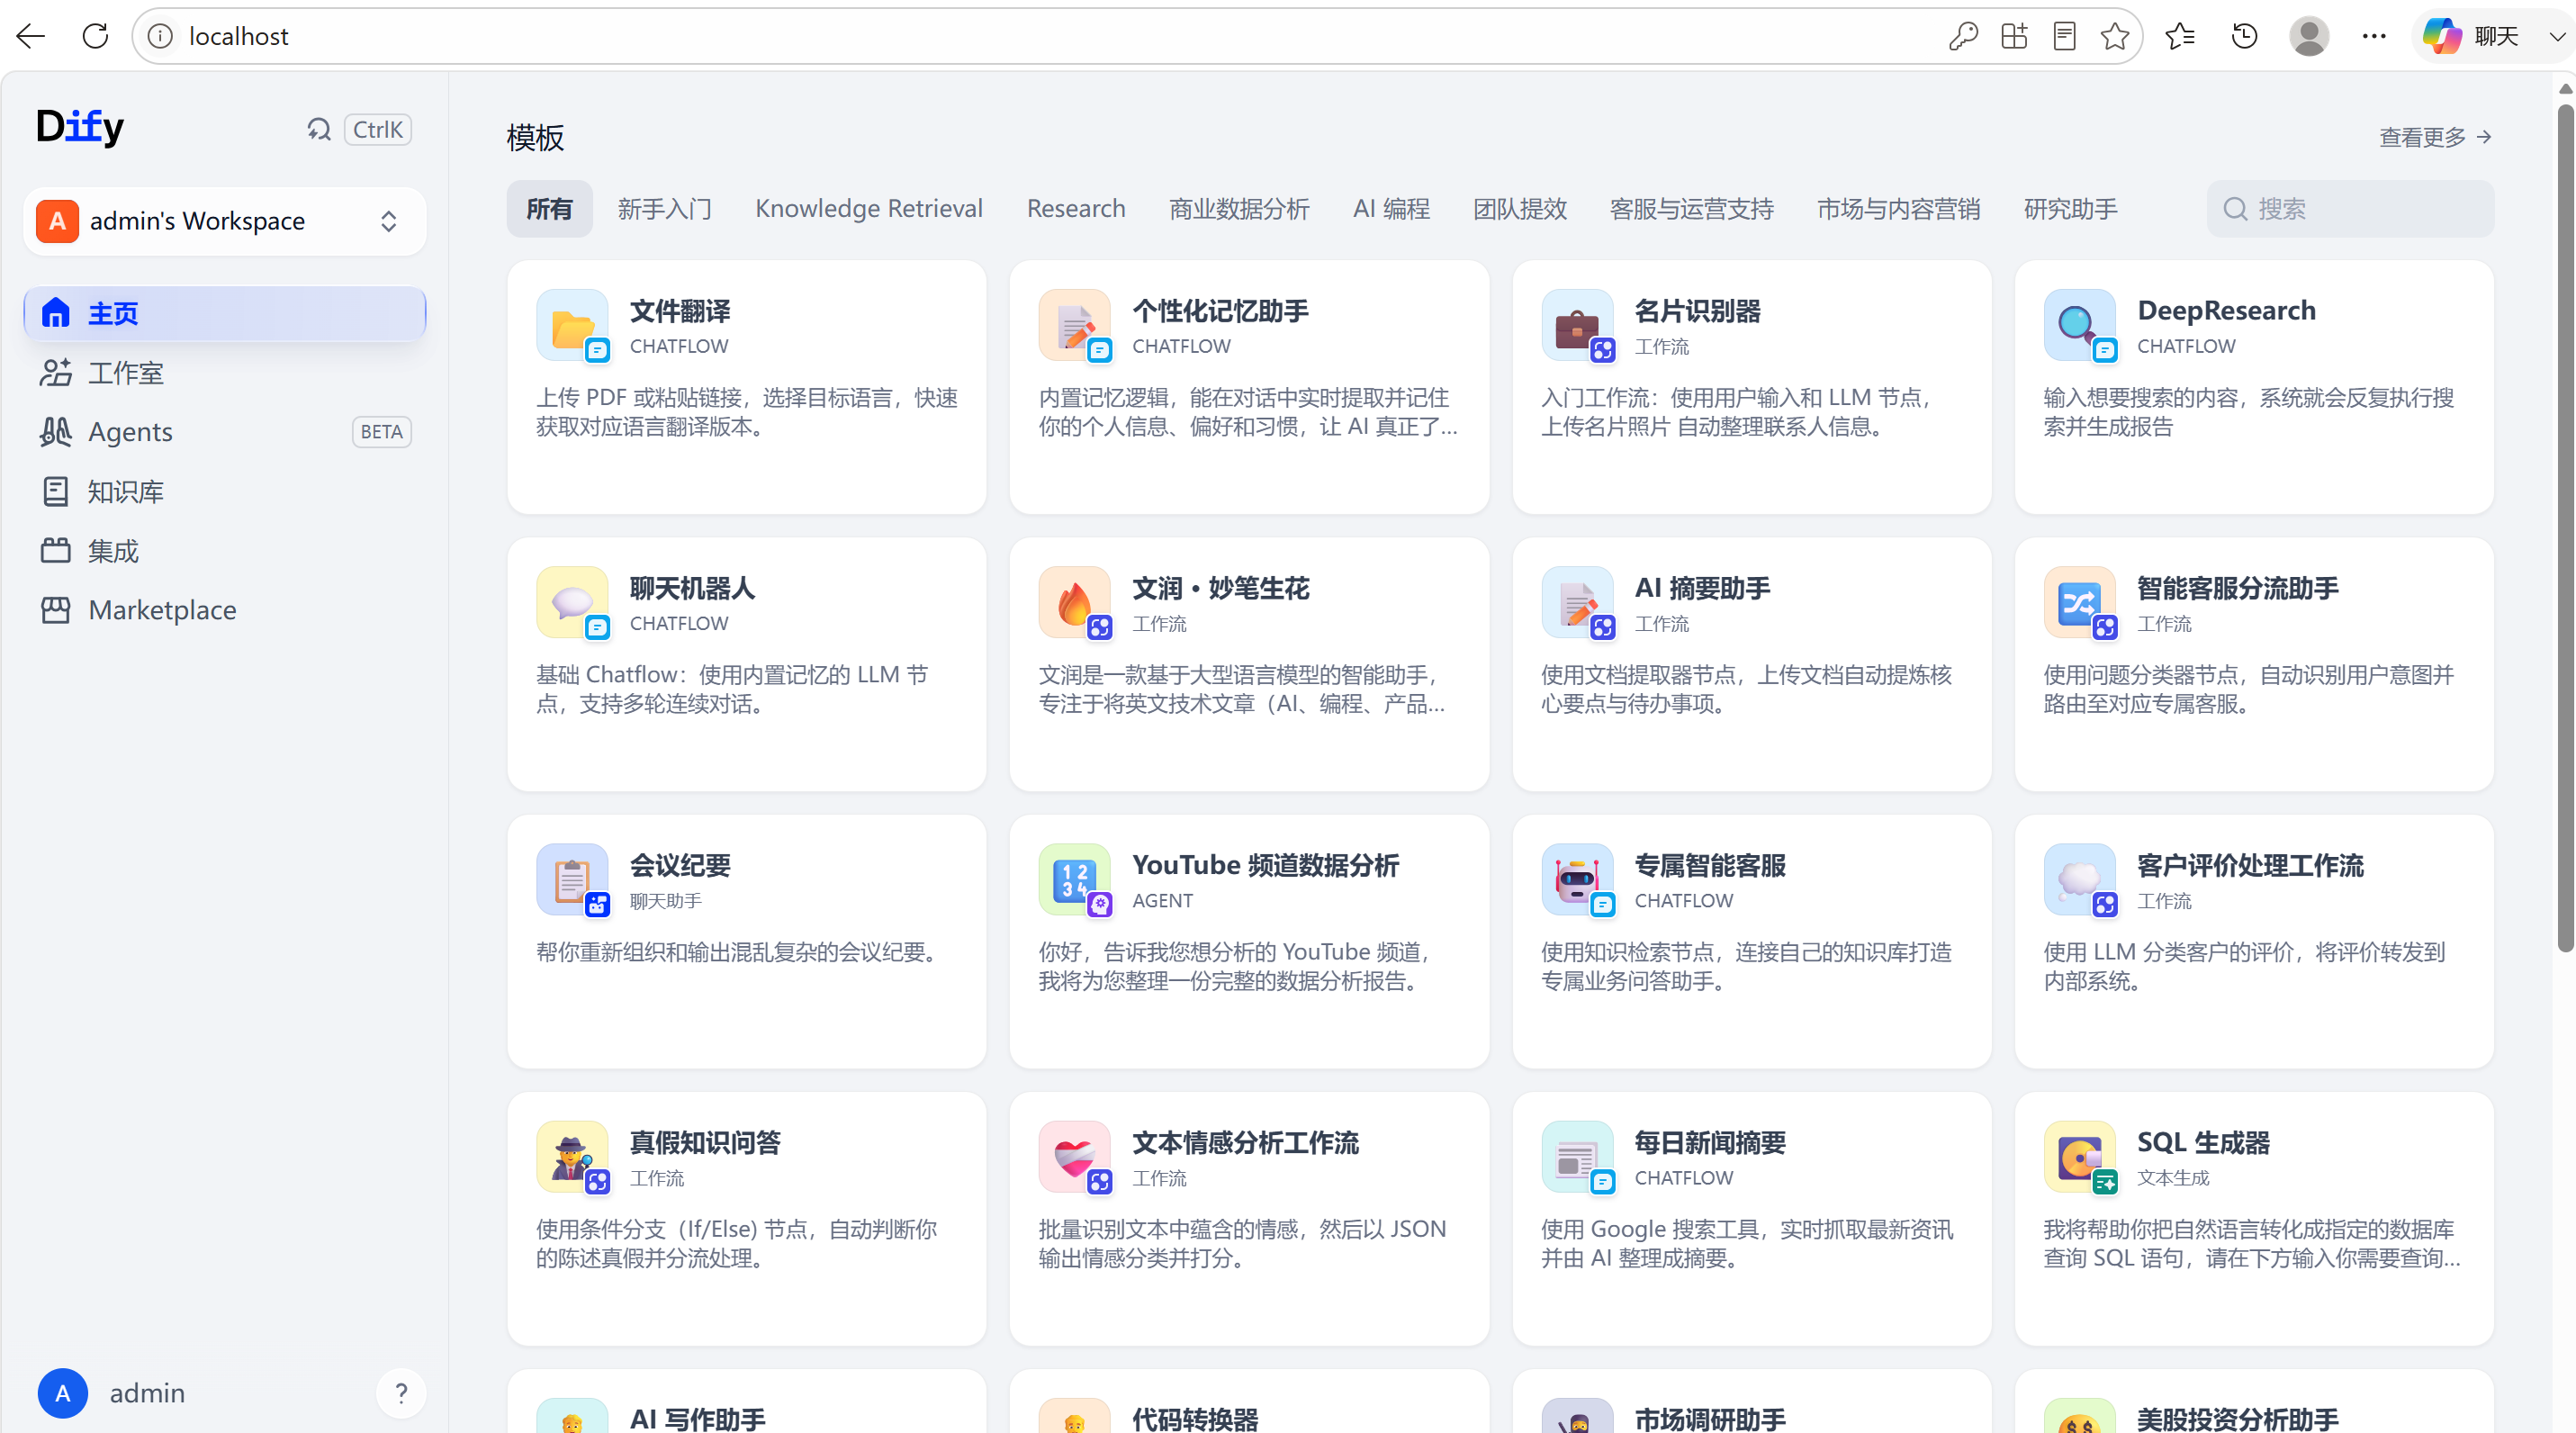Click the 真假知识问答 detective icon

pos(572,1156)
